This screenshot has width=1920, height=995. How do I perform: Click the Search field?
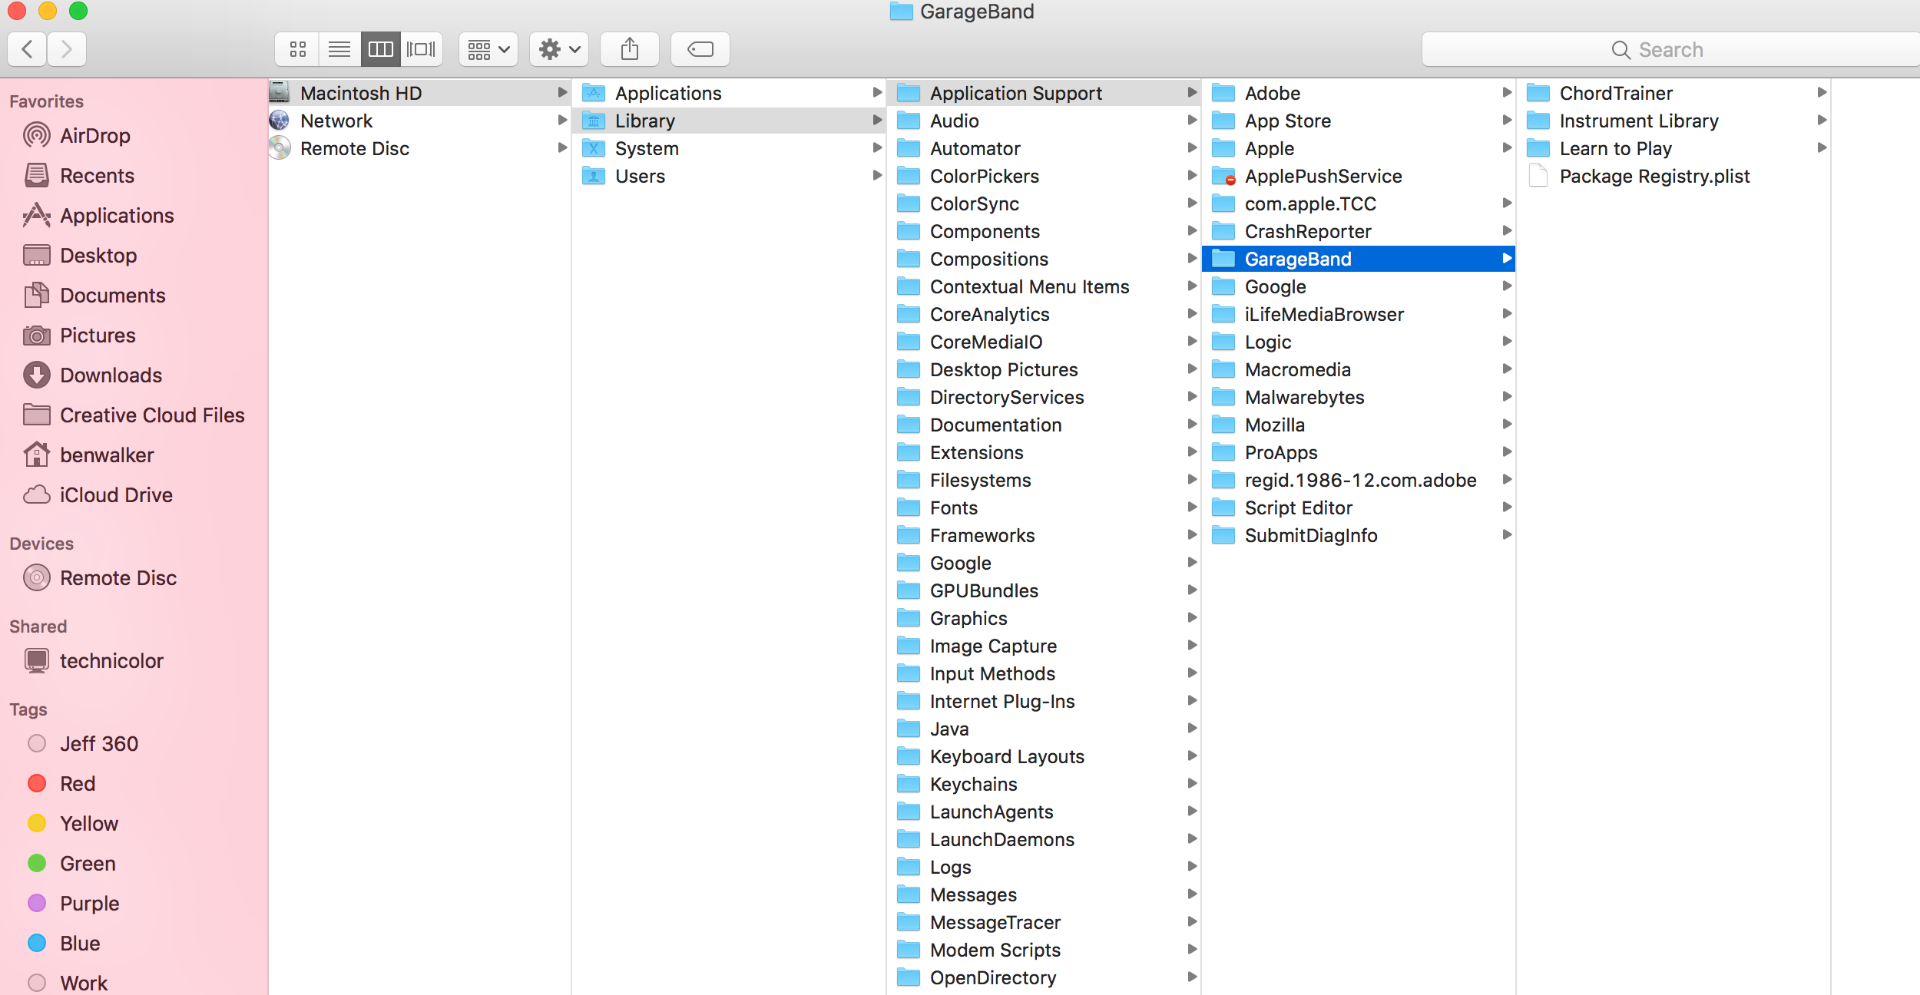(x=1670, y=50)
